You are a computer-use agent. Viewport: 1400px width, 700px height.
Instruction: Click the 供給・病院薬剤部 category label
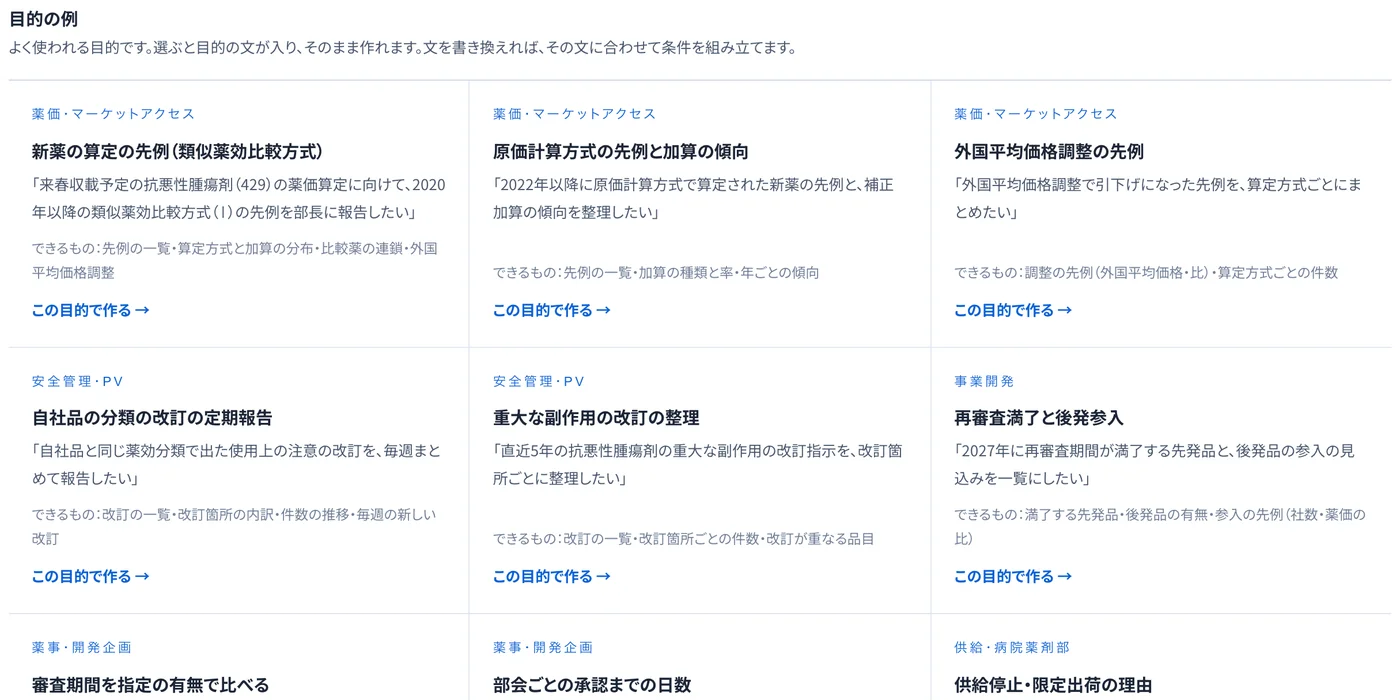[x=1011, y=647]
